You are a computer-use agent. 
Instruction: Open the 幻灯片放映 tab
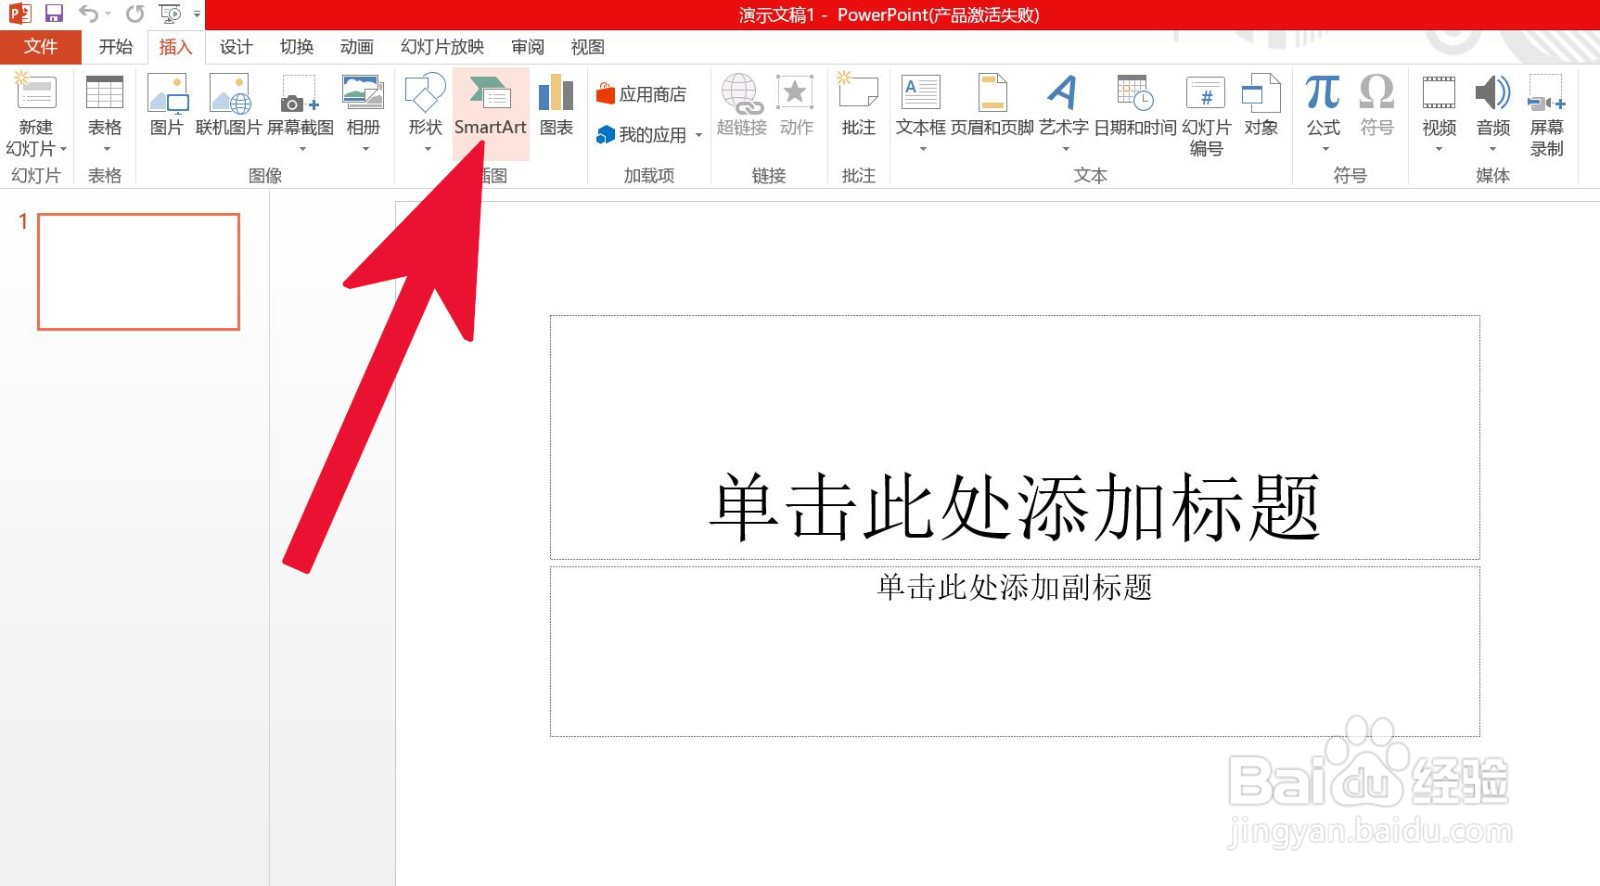442,47
